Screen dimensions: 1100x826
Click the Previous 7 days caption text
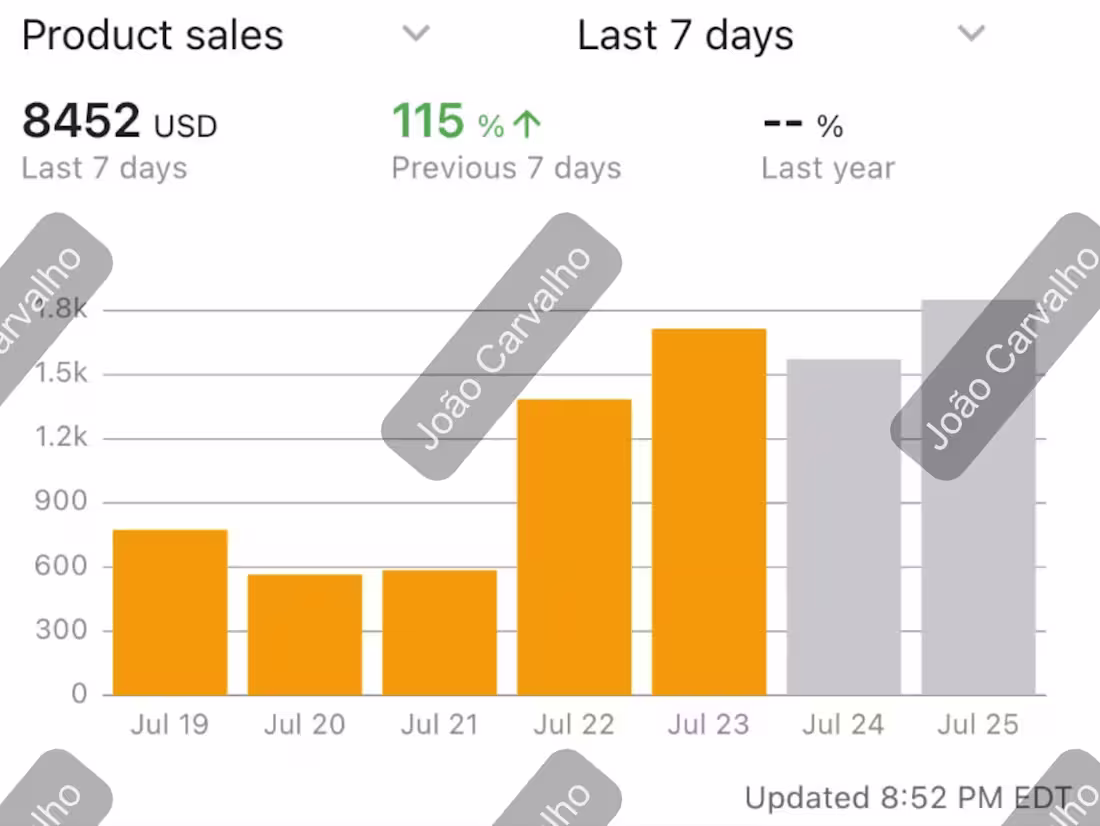click(x=506, y=167)
